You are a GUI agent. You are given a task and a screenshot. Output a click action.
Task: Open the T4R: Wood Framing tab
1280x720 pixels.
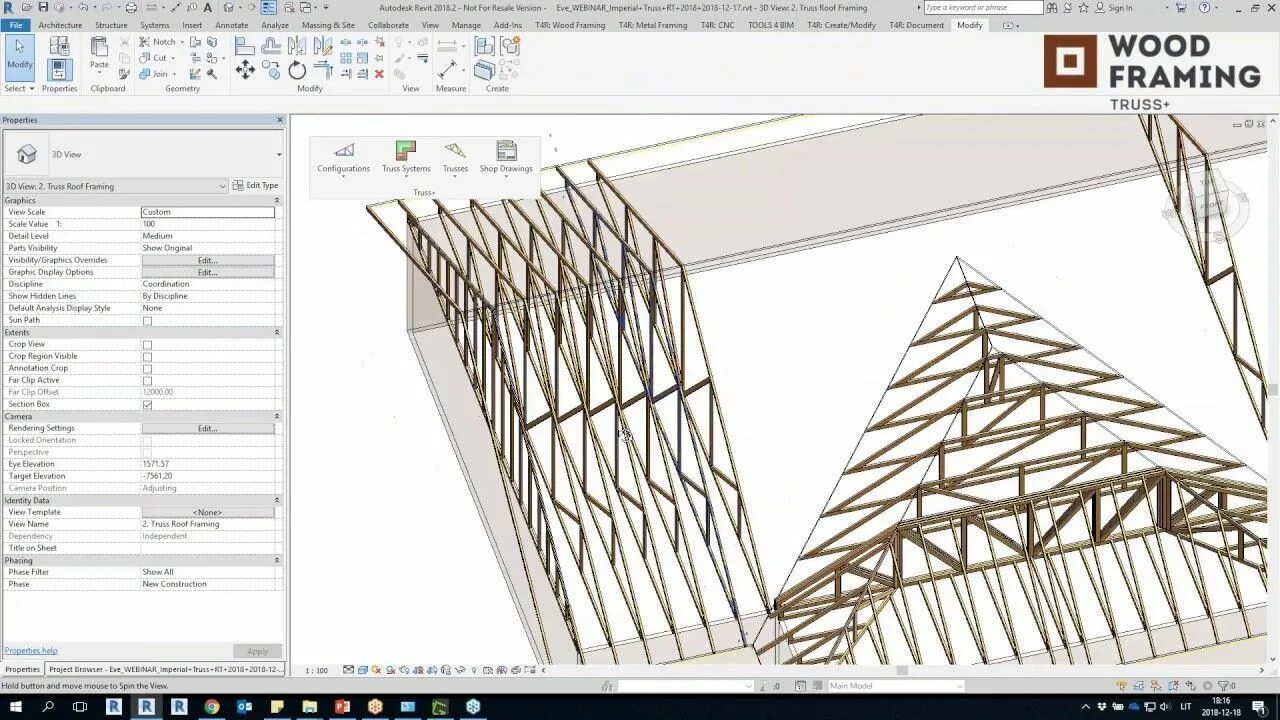coord(570,25)
